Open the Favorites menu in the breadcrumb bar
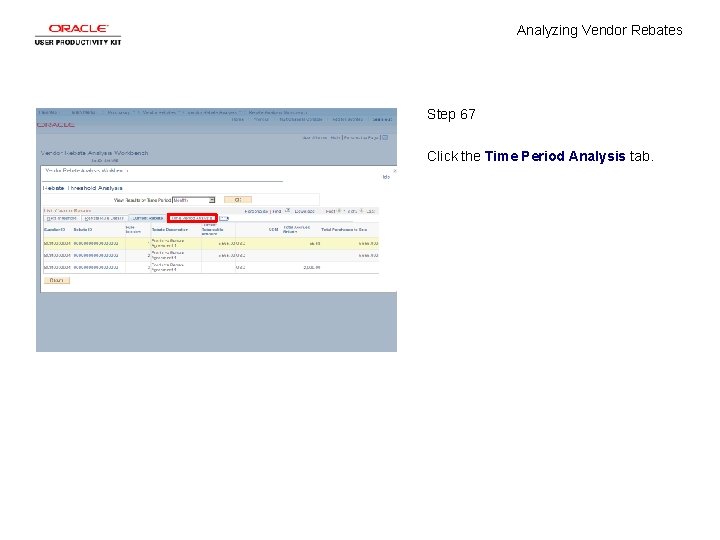This screenshot has height=540, width=720. tap(49, 112)
